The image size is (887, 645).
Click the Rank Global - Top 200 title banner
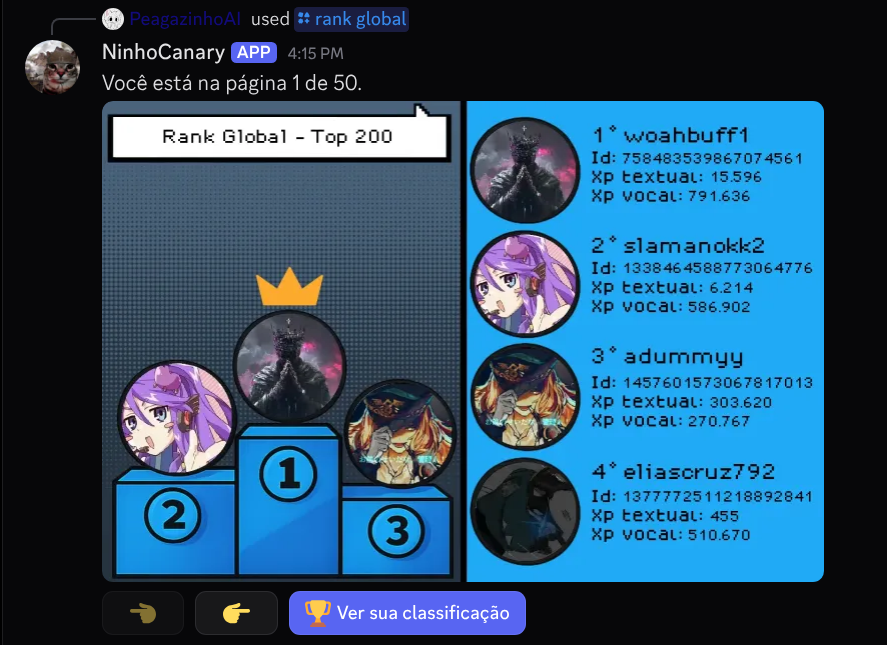click(x=278, y=136)
